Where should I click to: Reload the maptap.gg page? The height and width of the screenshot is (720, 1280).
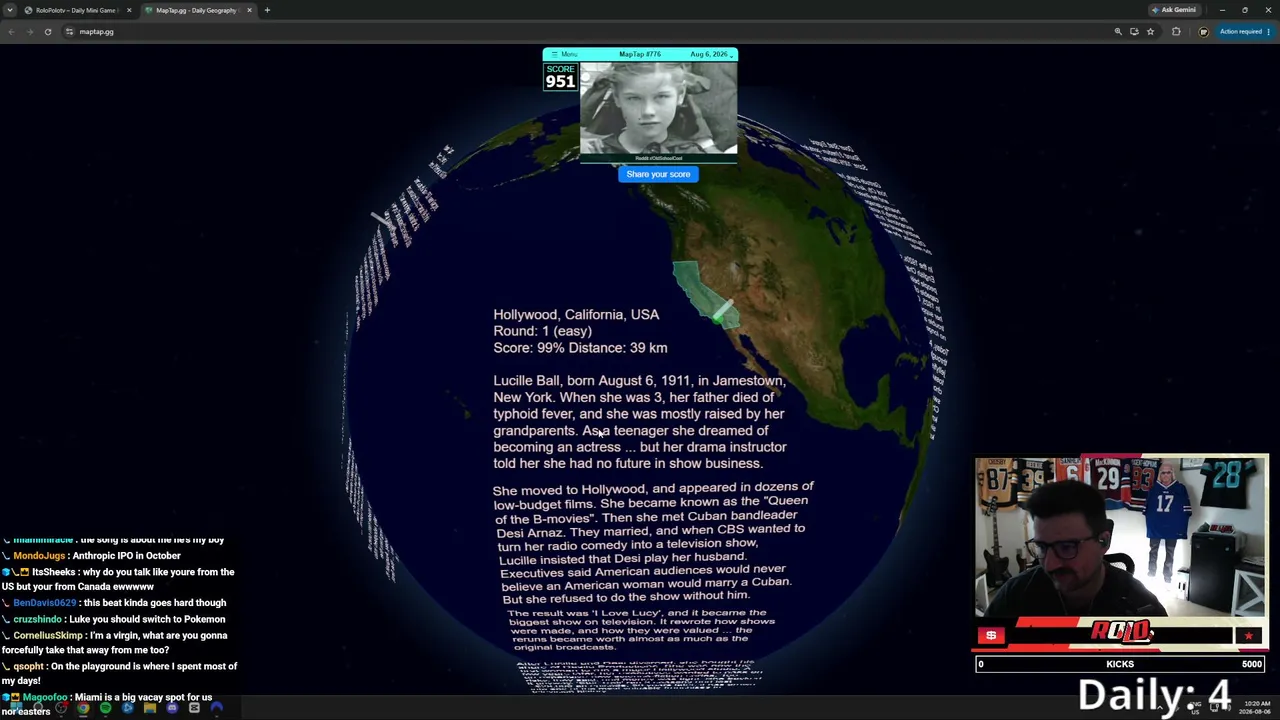48,32
